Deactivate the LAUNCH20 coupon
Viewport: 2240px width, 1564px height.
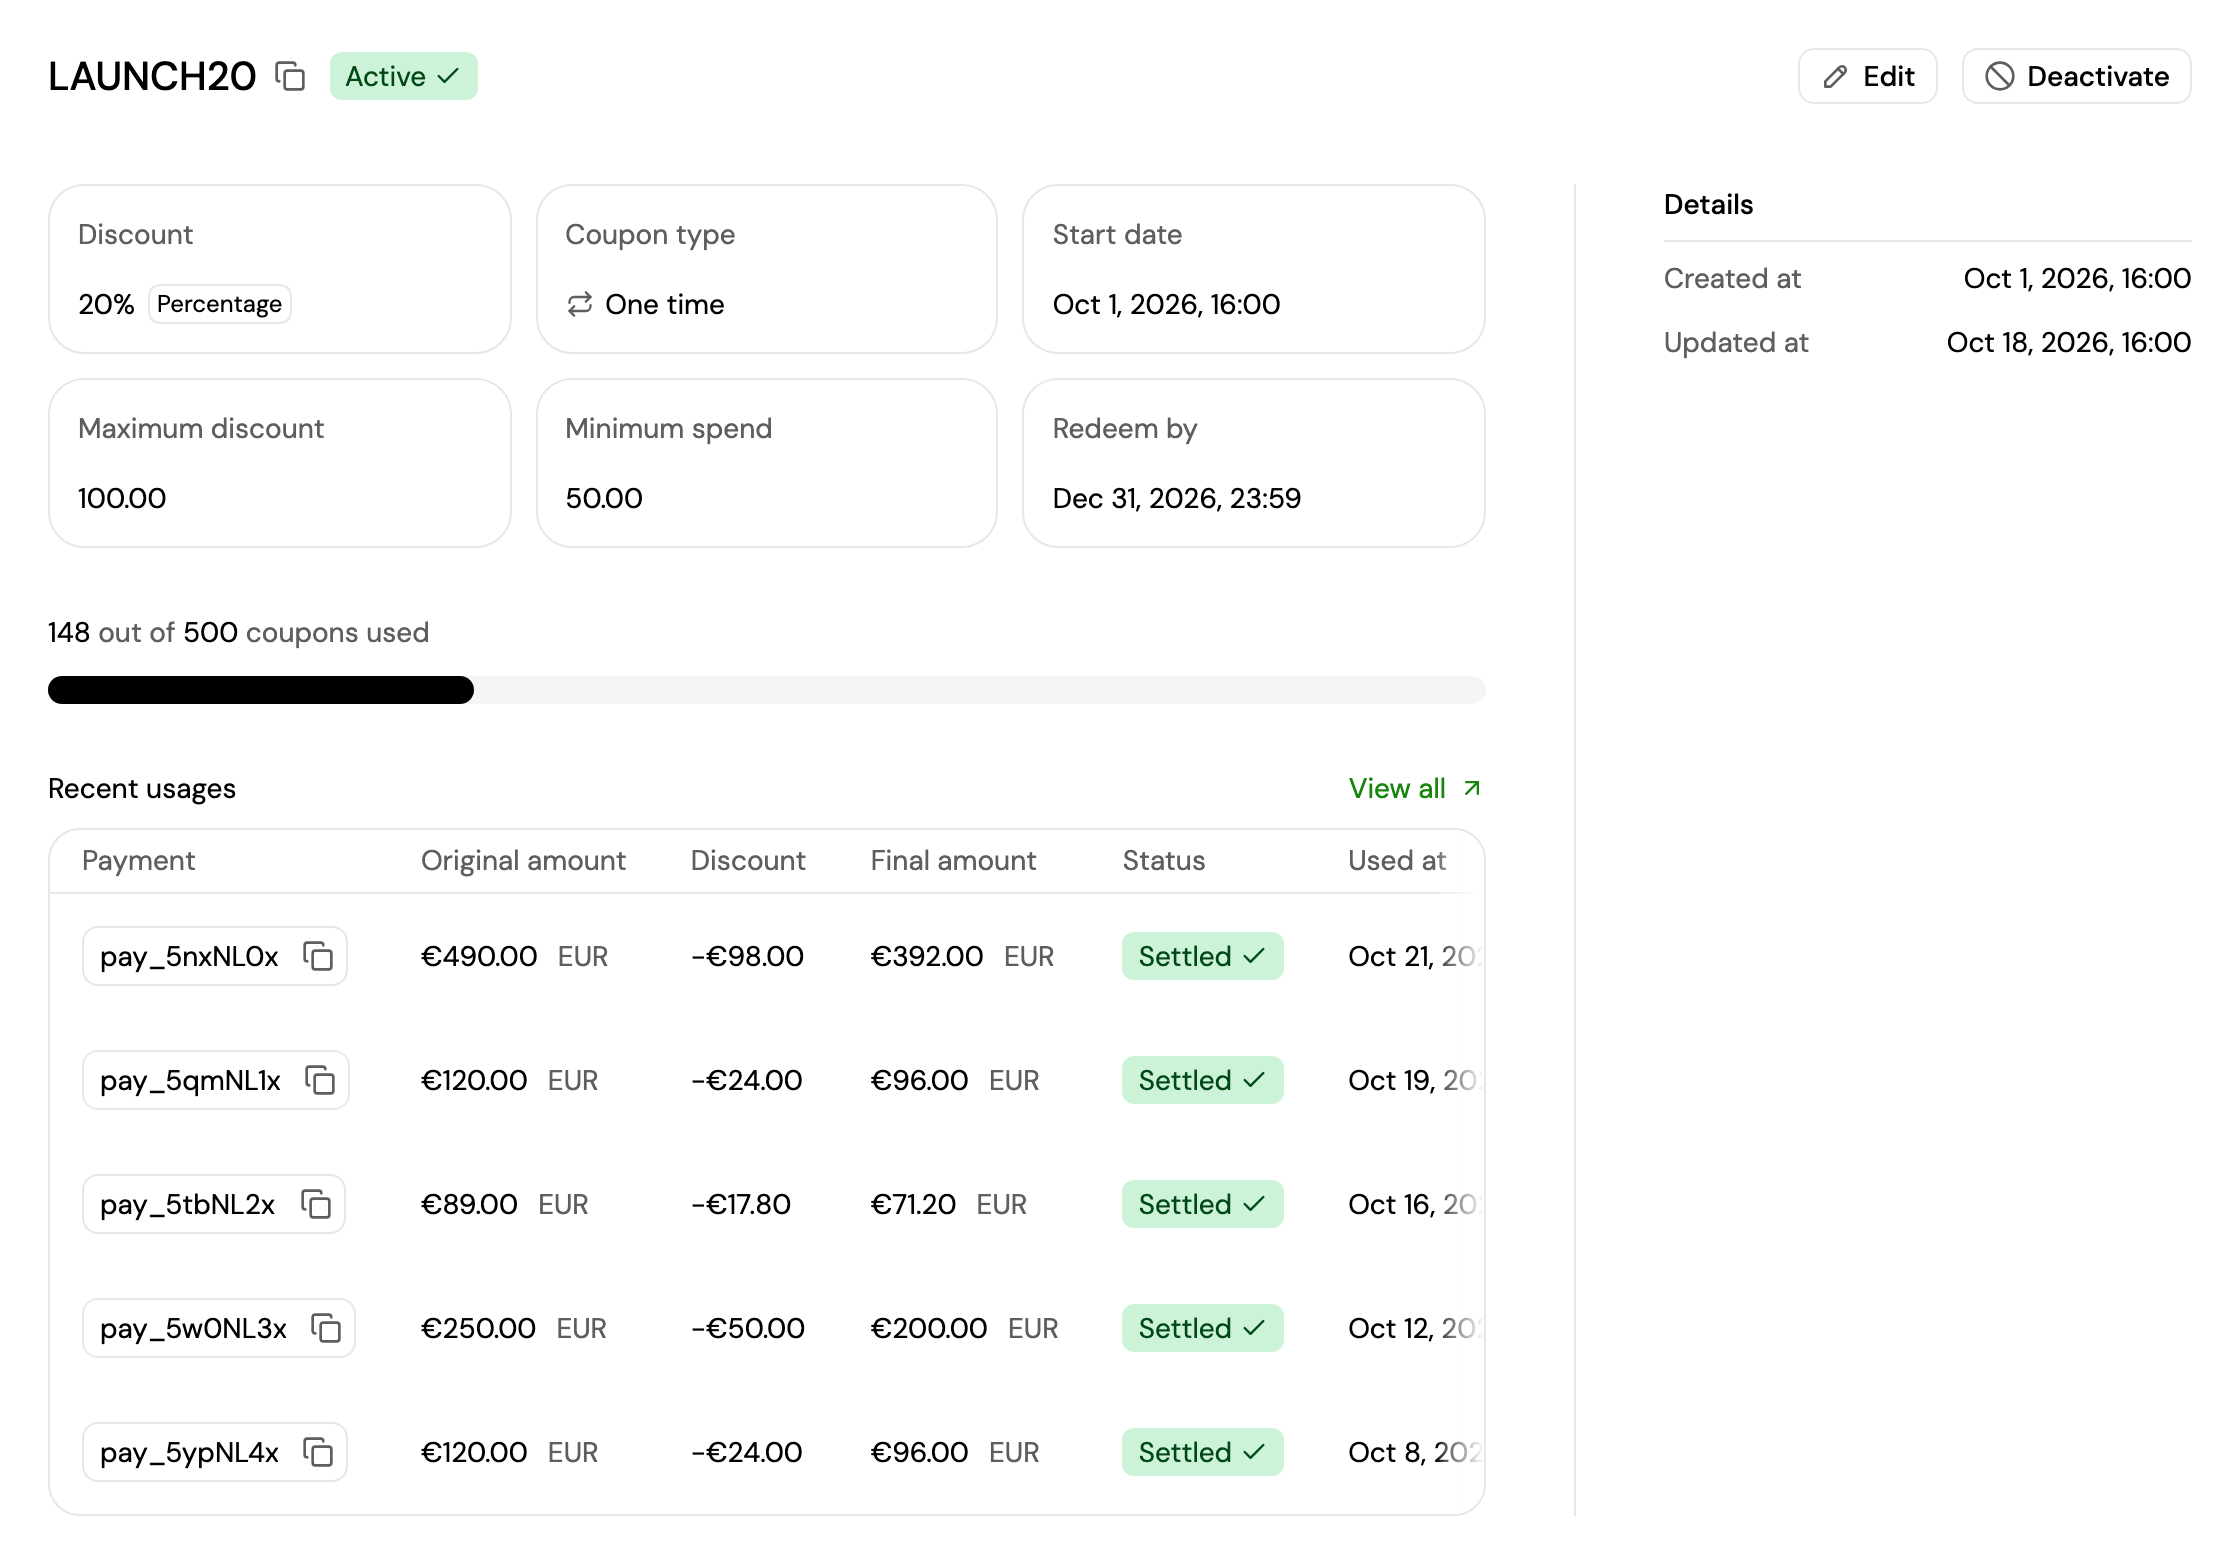[2076, 76]
